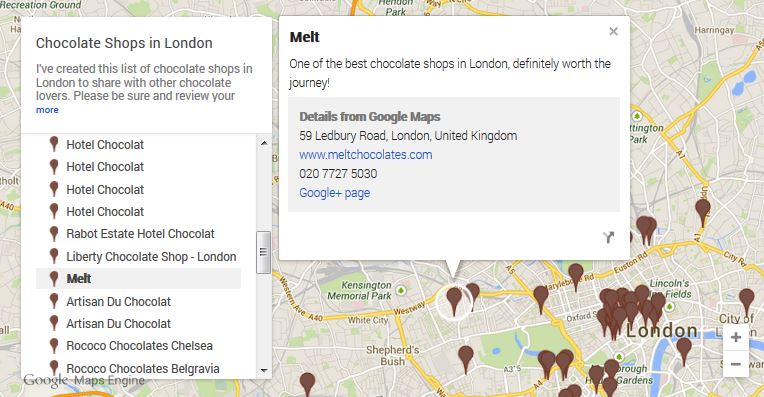The width and height of the screenshot is (764, 397).
Task: Open the Google+ page link
Action: click(x=334, y=193)
